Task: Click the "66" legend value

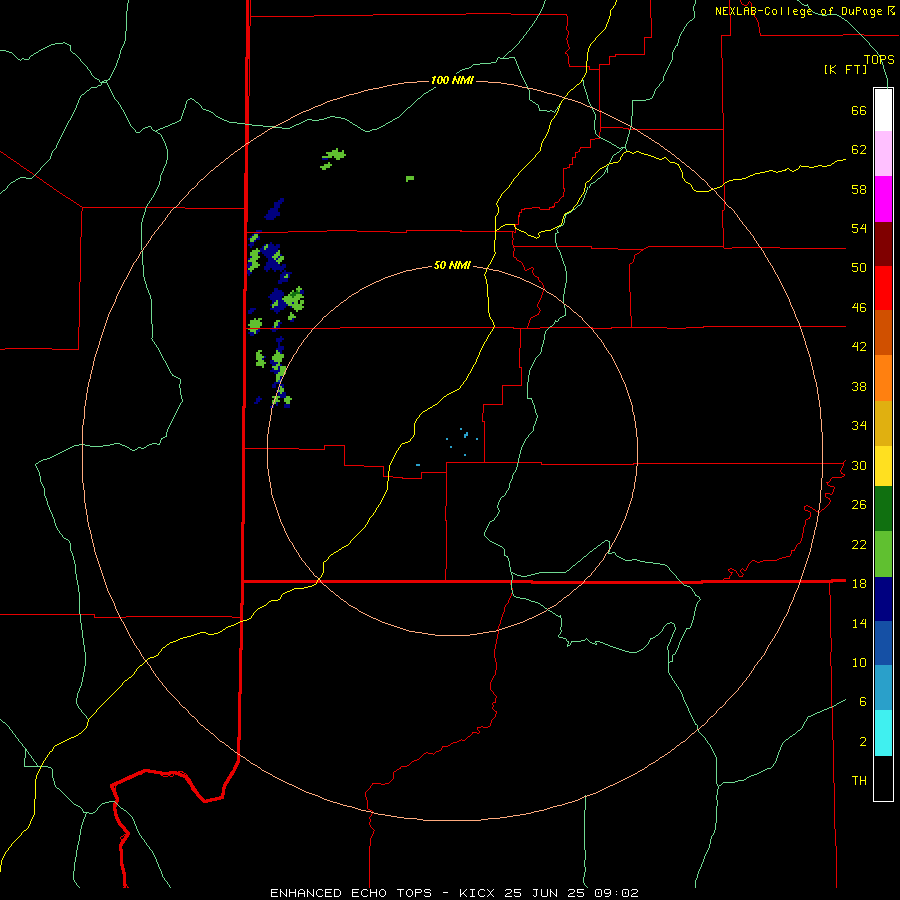Action: coord(859,110)
